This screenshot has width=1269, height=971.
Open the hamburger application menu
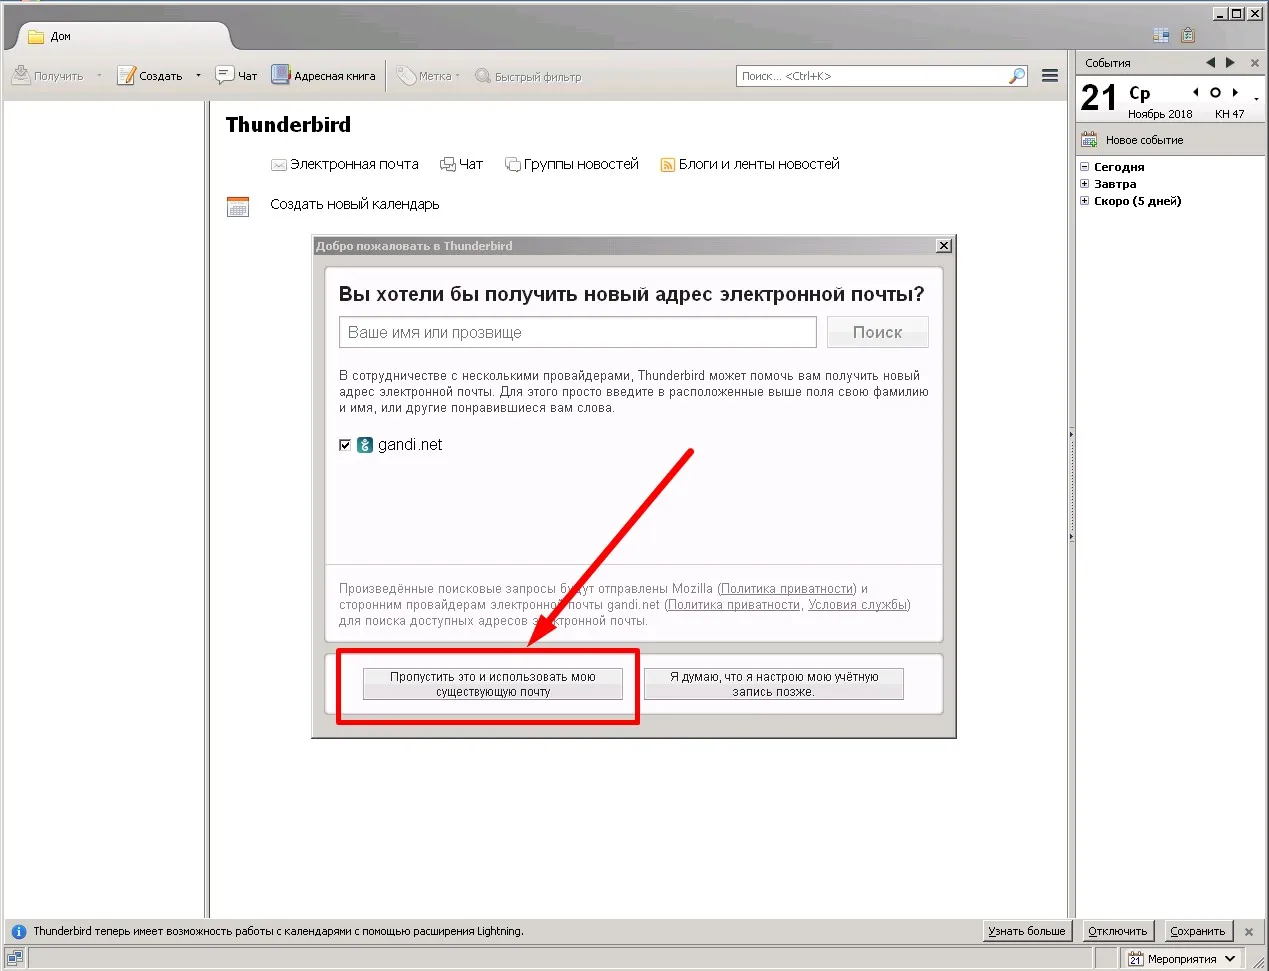point(1050,76)
